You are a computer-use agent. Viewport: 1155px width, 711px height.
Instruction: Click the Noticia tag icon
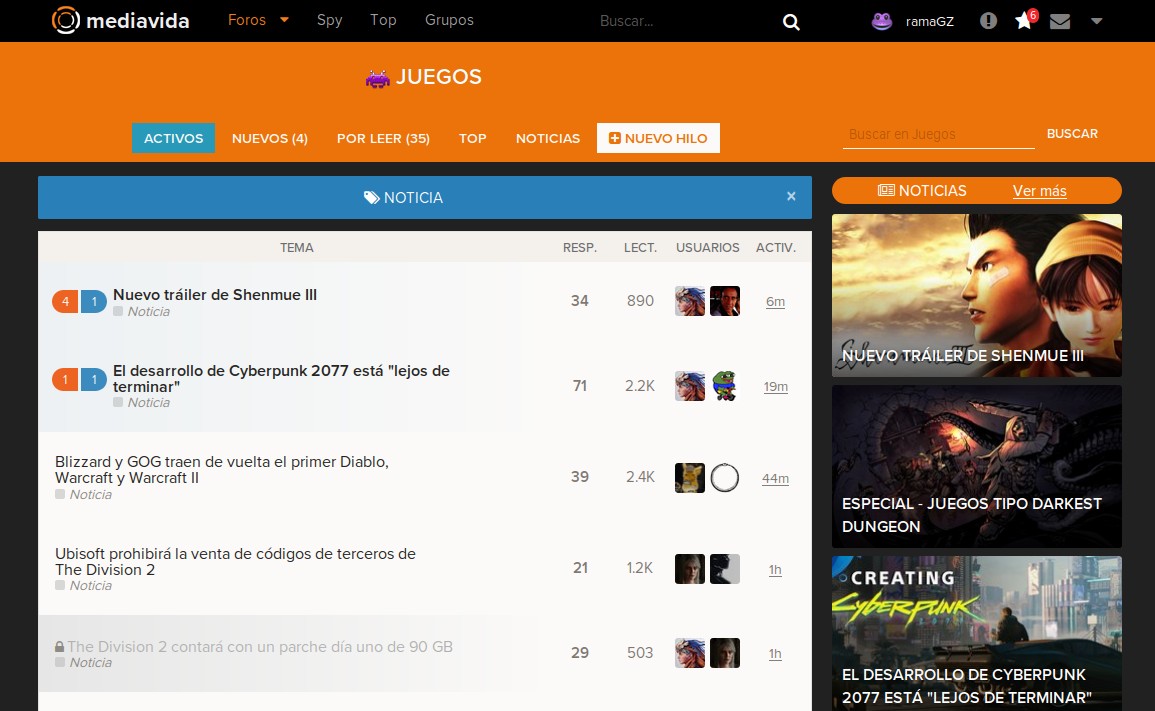pos(371,197)
